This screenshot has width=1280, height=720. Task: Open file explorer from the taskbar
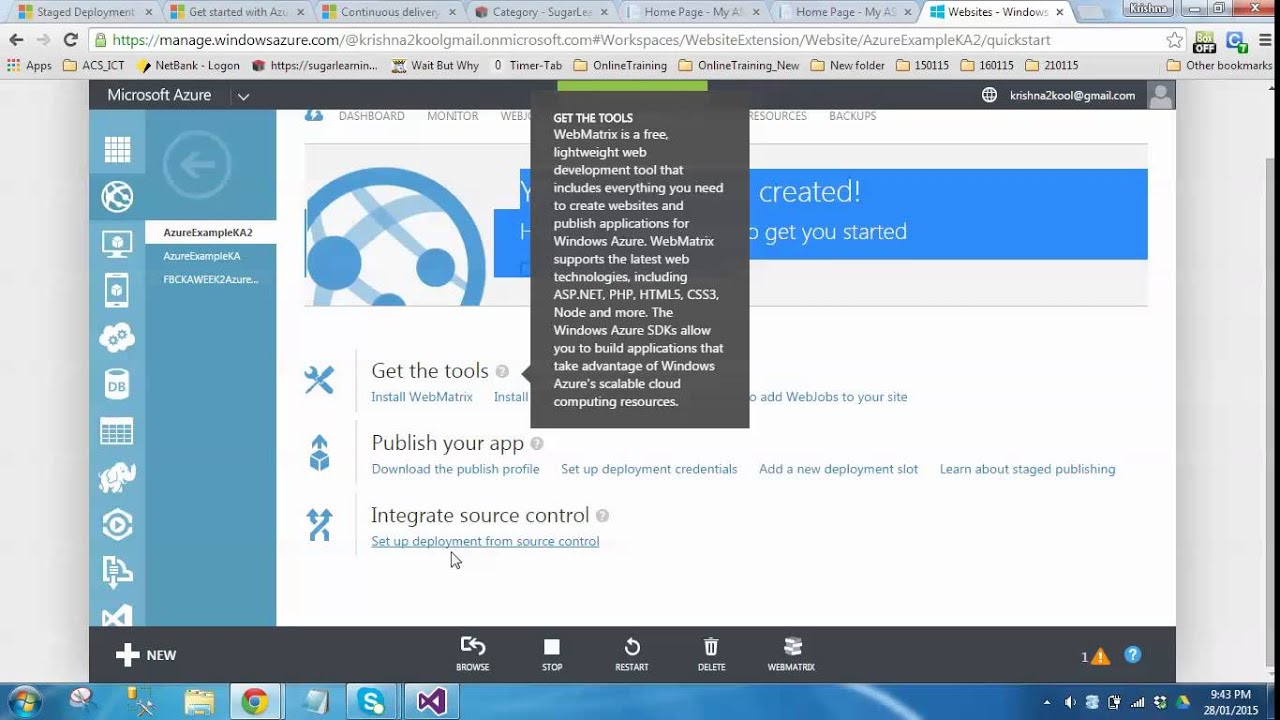[x=199, y=702]
